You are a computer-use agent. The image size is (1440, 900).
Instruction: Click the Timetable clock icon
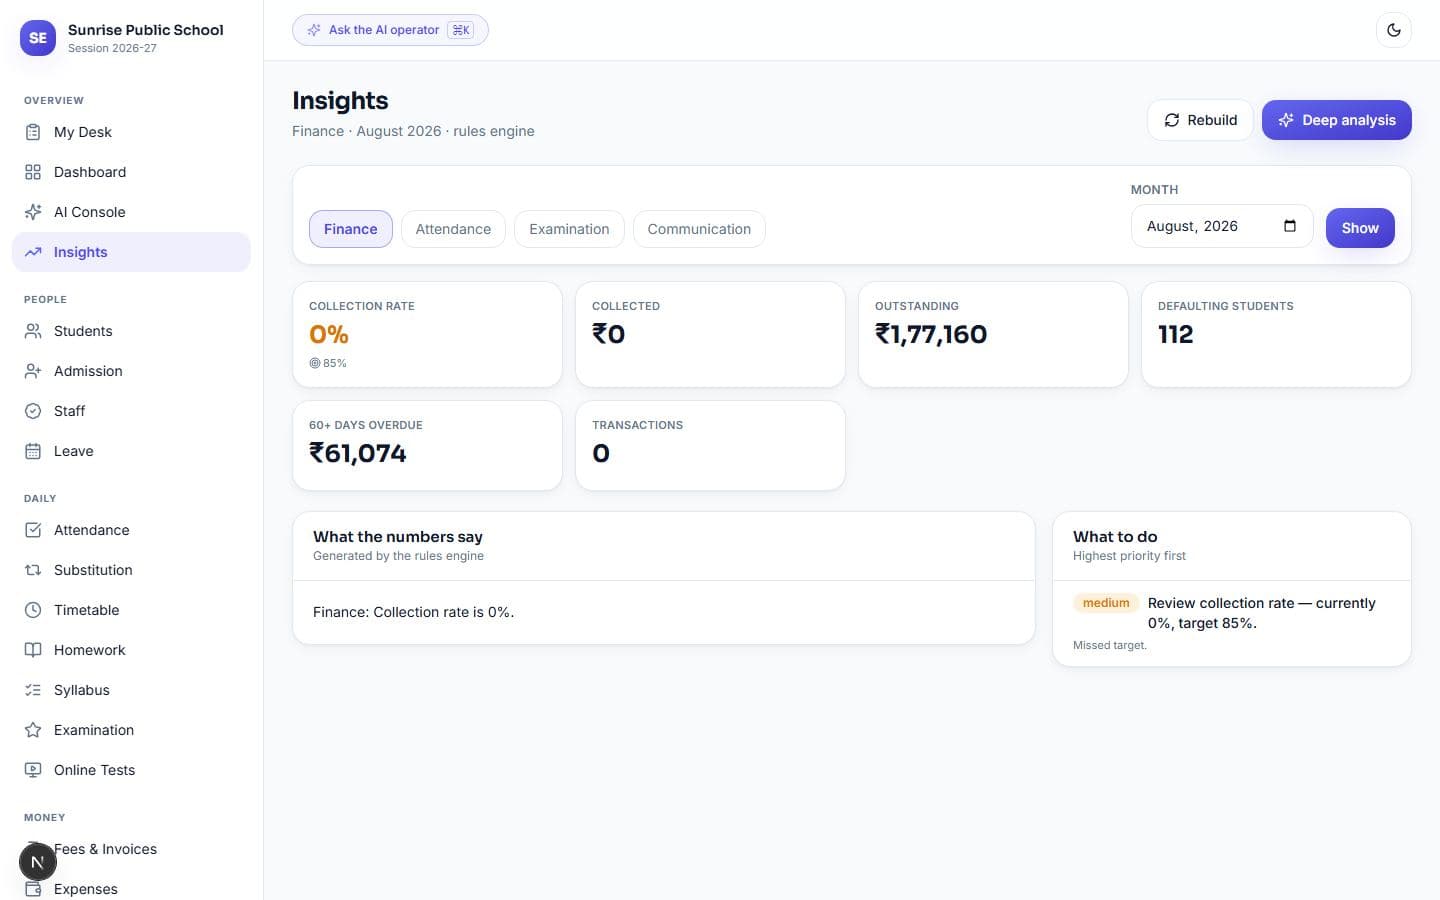pos(33,610)
